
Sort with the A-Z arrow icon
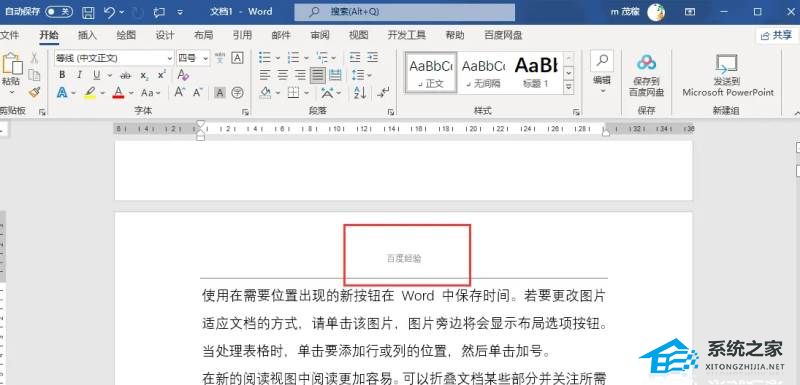pyautogui.click(x=360, y=92)
